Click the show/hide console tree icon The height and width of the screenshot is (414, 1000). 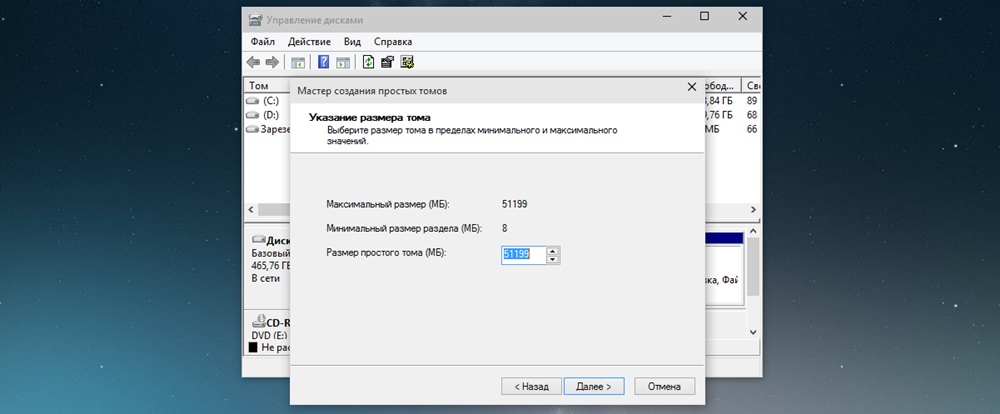[298, 62]
